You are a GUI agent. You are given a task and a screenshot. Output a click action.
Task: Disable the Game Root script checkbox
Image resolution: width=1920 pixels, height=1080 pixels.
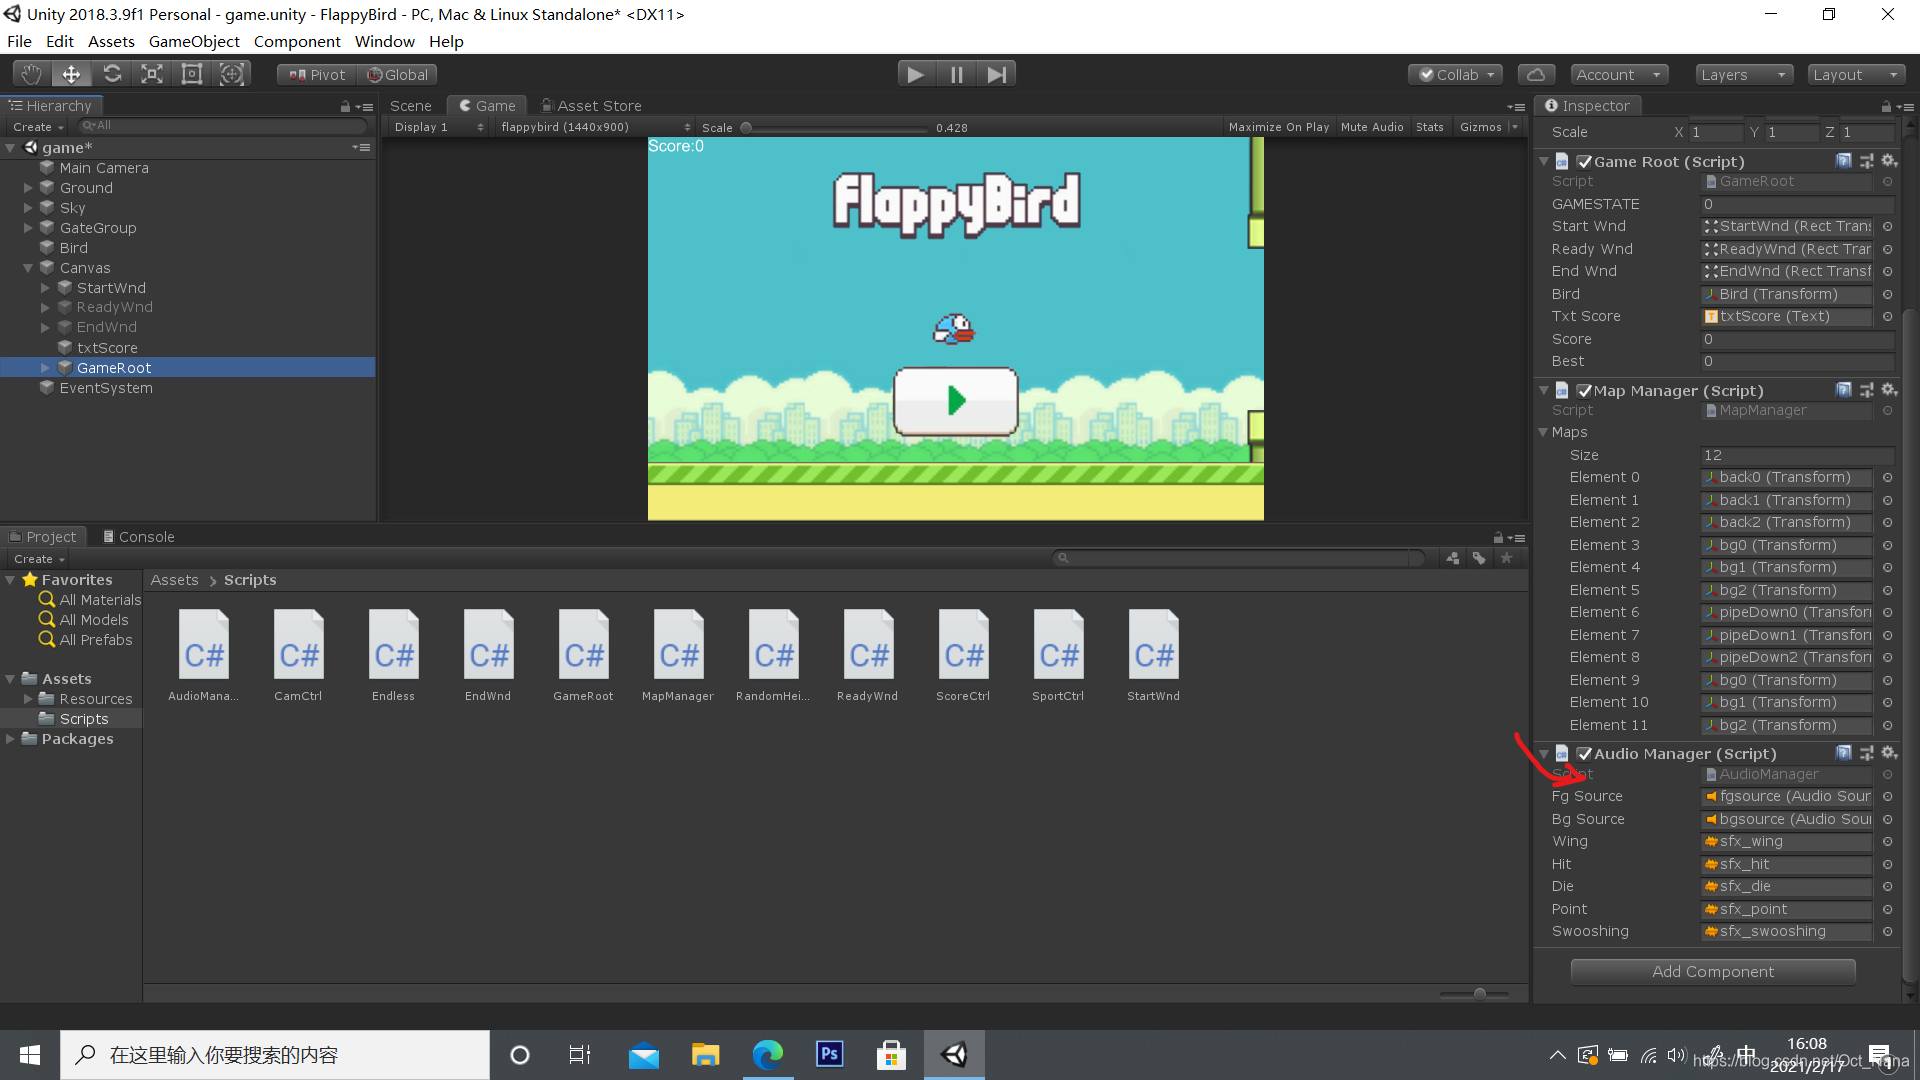pos(1584,162)
